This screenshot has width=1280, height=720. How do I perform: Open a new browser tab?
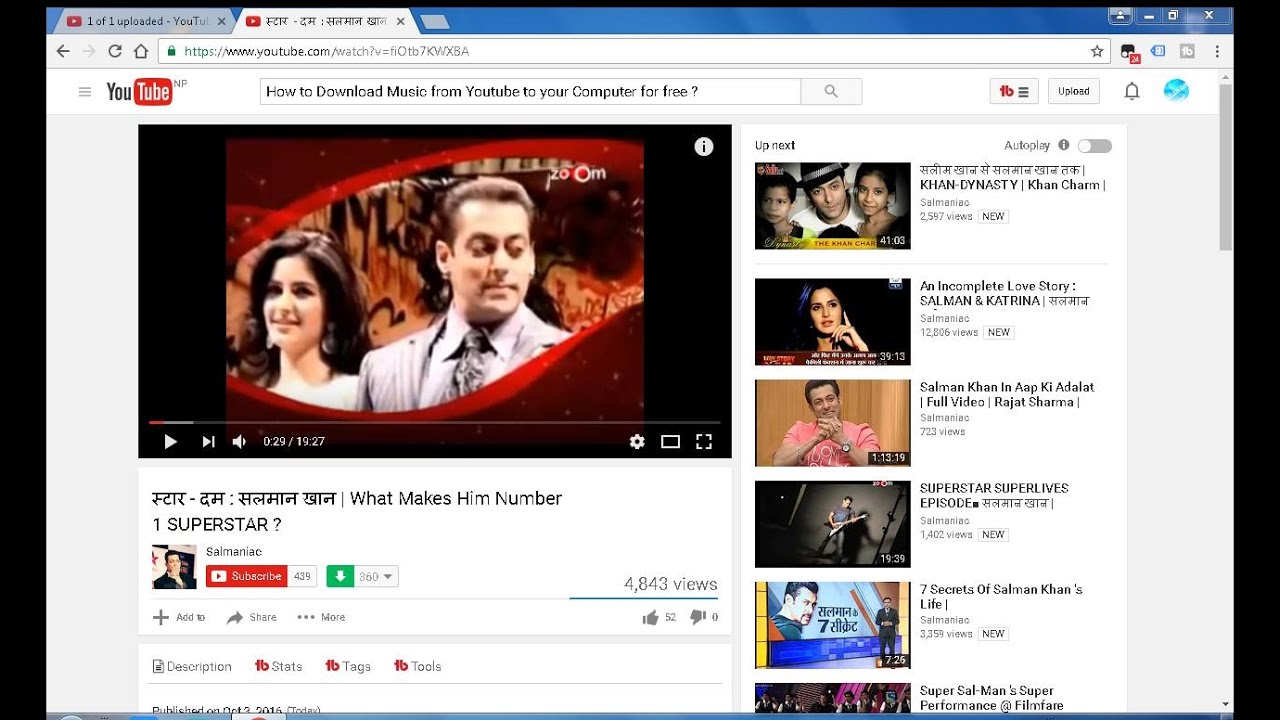click(x=433, y=21)
